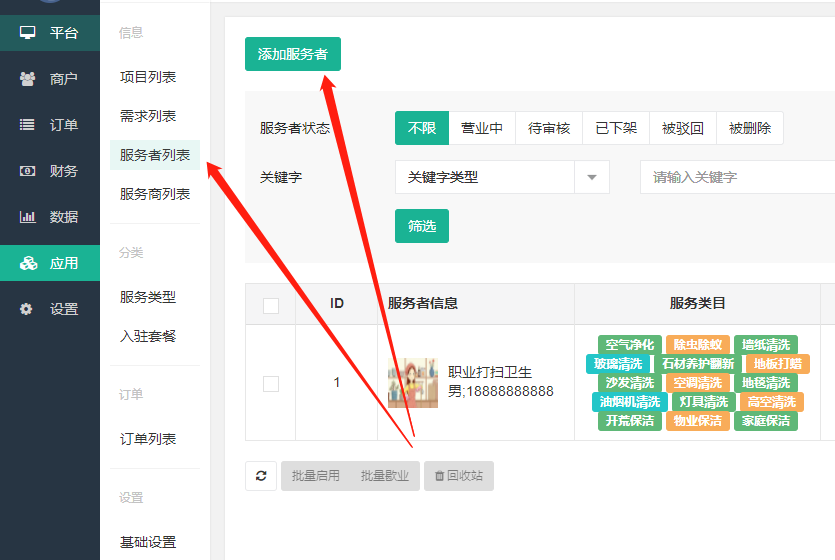Click phone number 男;18888888888
The image size is (835, 560).
501,391
